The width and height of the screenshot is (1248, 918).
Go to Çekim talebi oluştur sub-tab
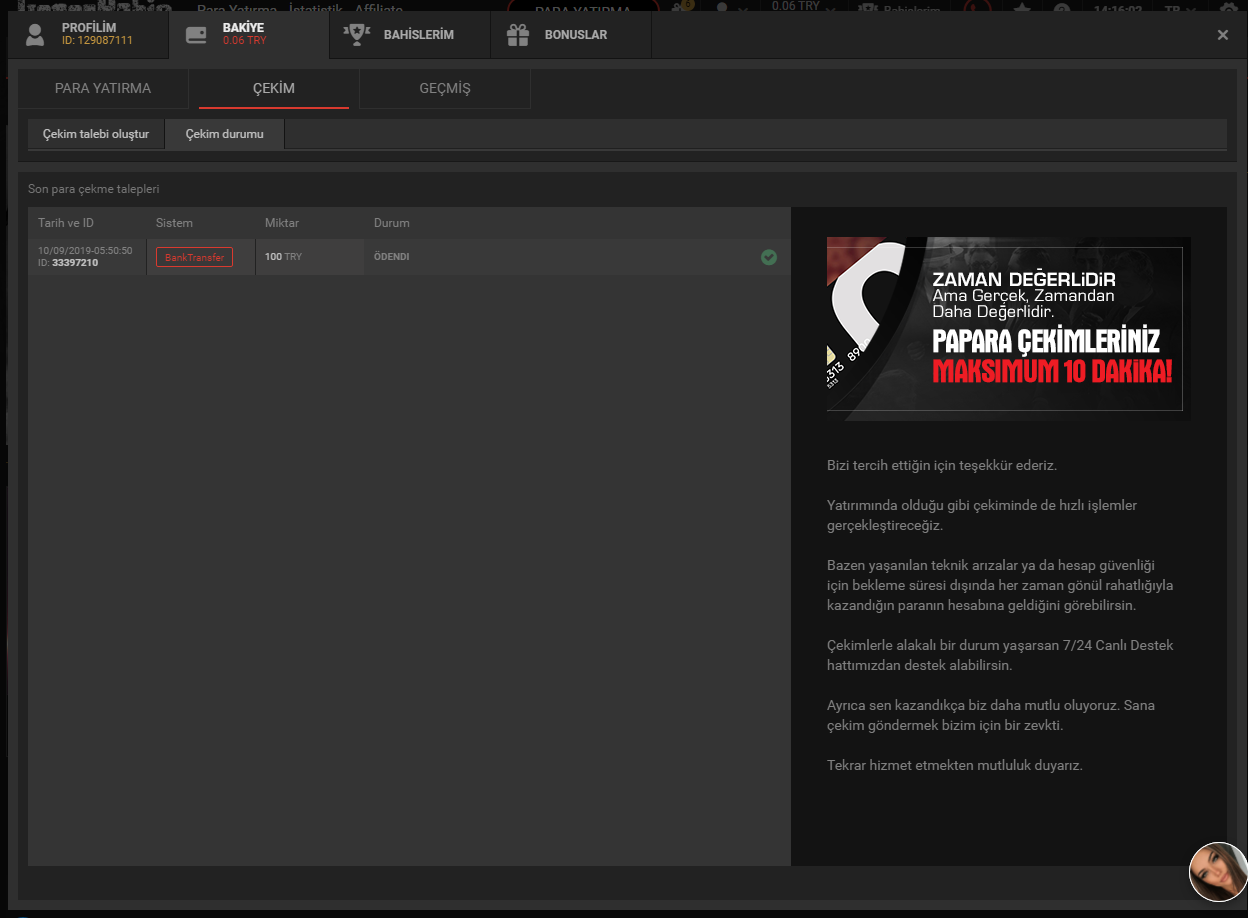(x=96, y=134)
